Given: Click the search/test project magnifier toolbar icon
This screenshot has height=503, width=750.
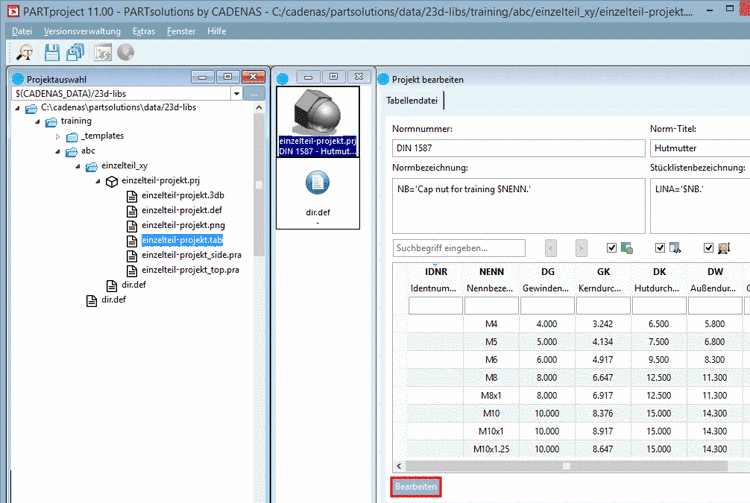Looking at the screenshot, I should 24,53.
